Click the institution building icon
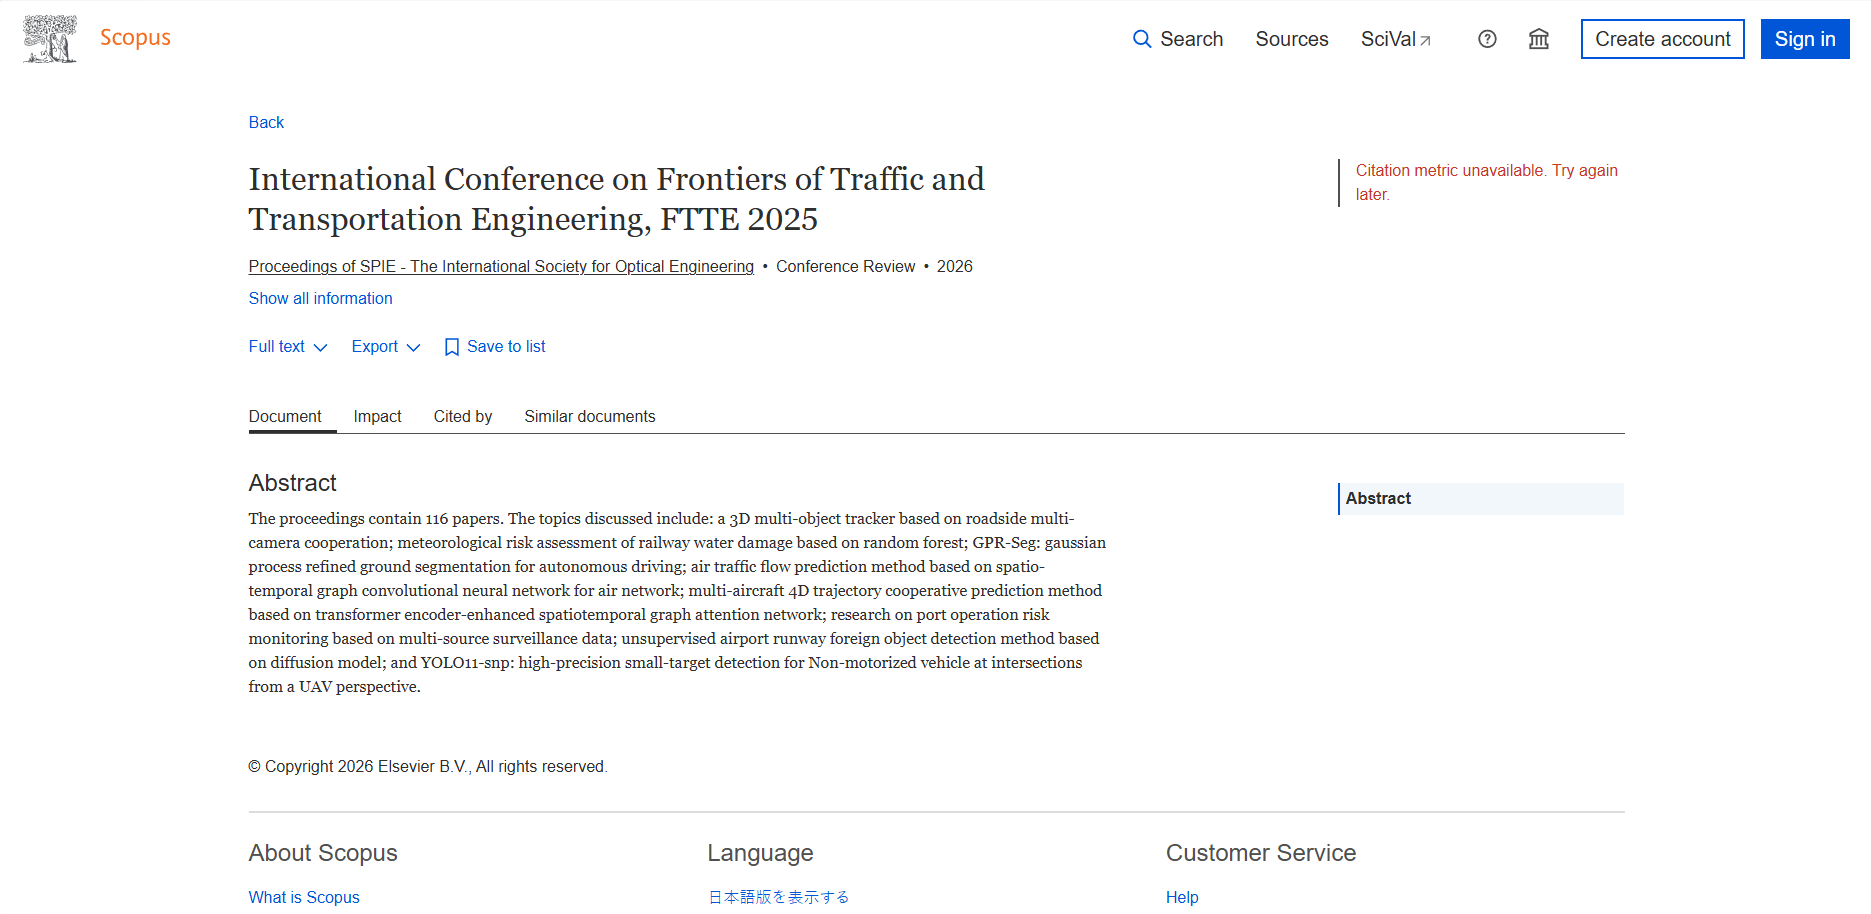Screen dimensions: 1871x914 [x=1538, y=39]
